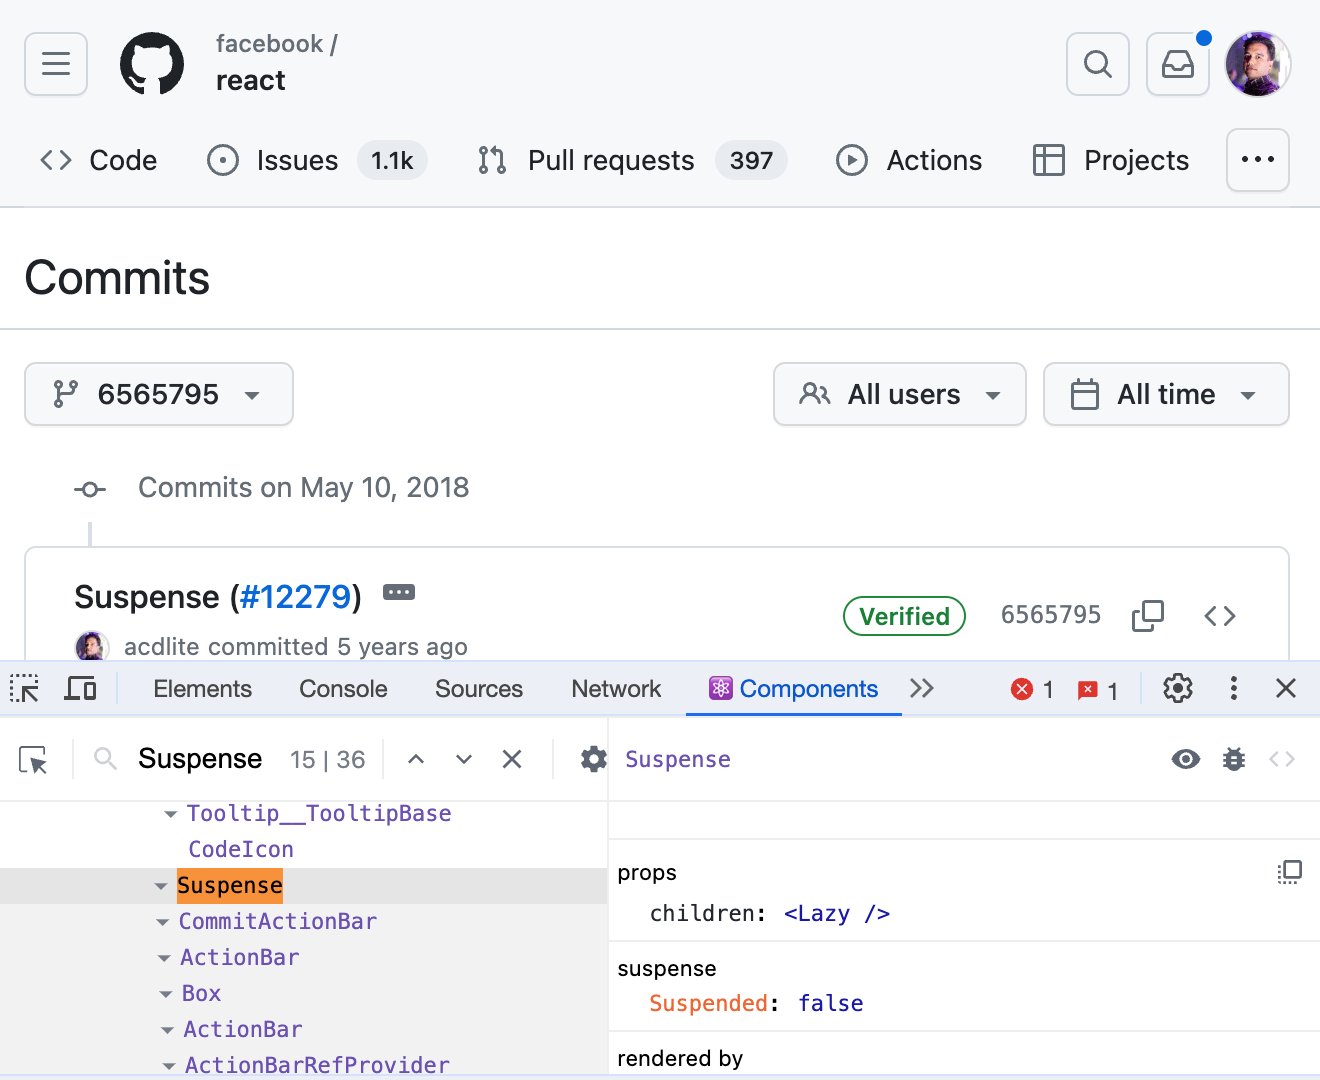Switch to the Actions tab
Viewport: 1320px width, 1080px height.
tap(909, 160)
